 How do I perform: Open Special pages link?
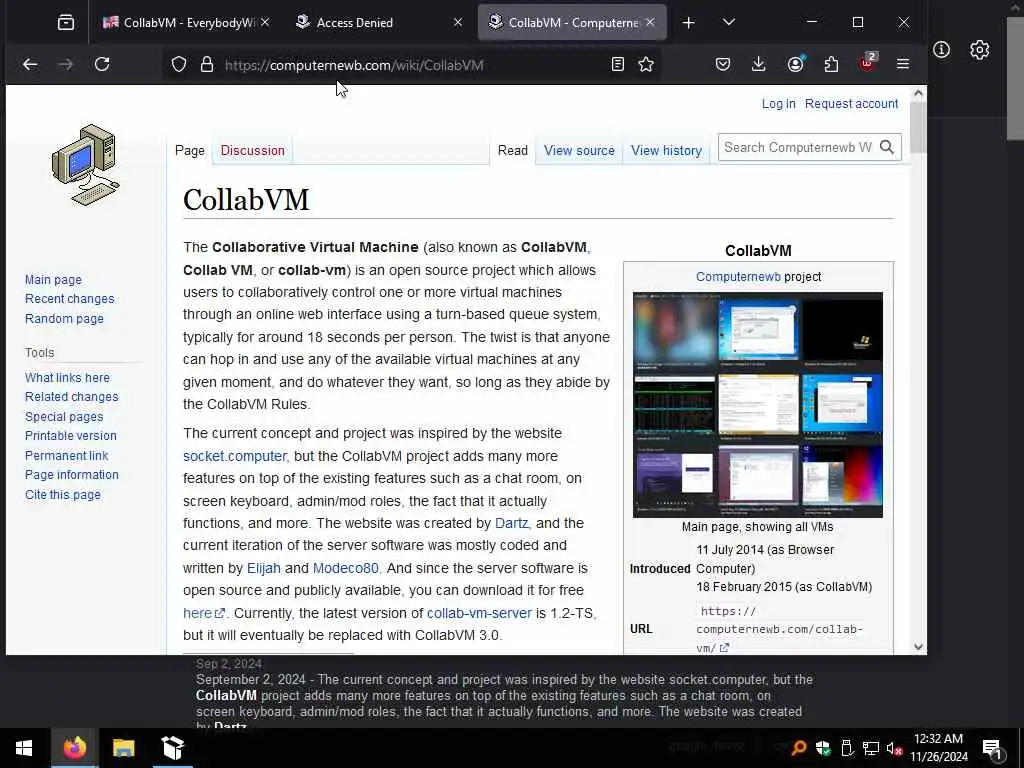click(x=64, y=417)
